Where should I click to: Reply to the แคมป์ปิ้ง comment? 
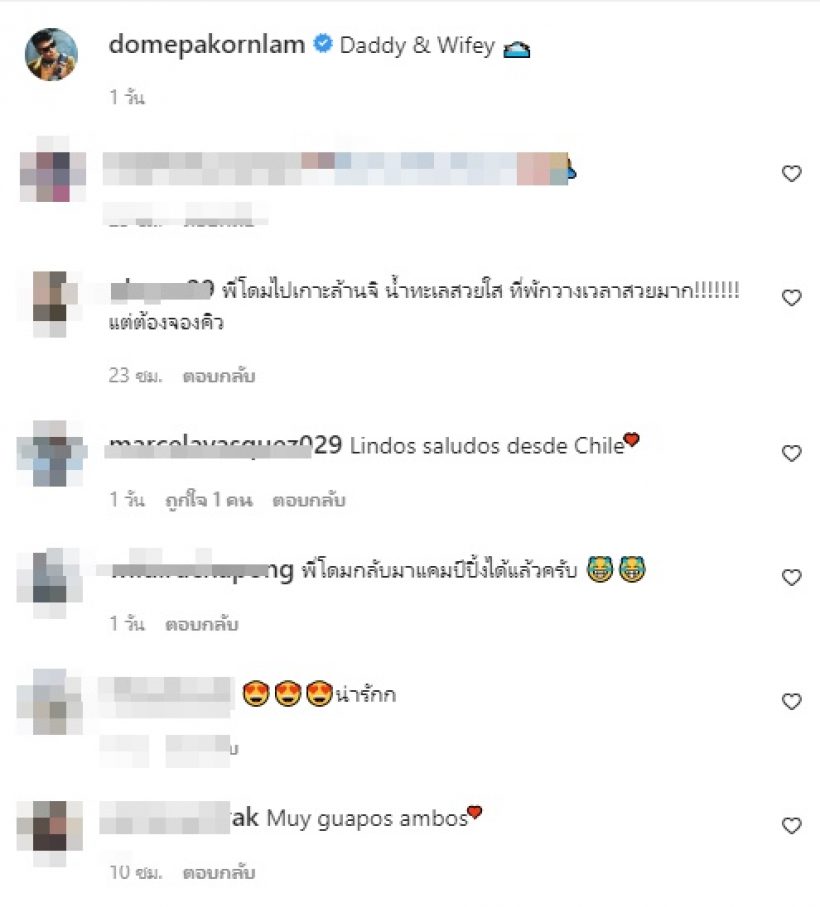click(202, 624)
